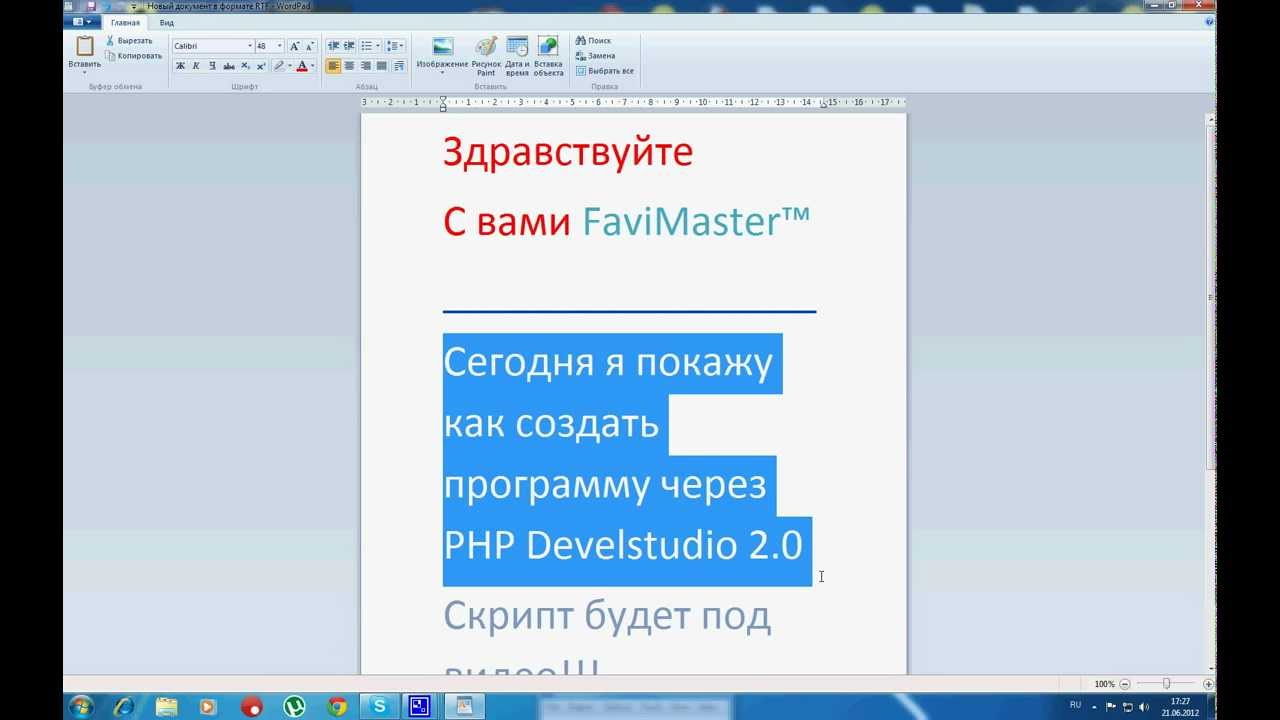The image size is (1280, 720).
Task: Click the Paste clipboard icon
Action: (x=85, y=46)
